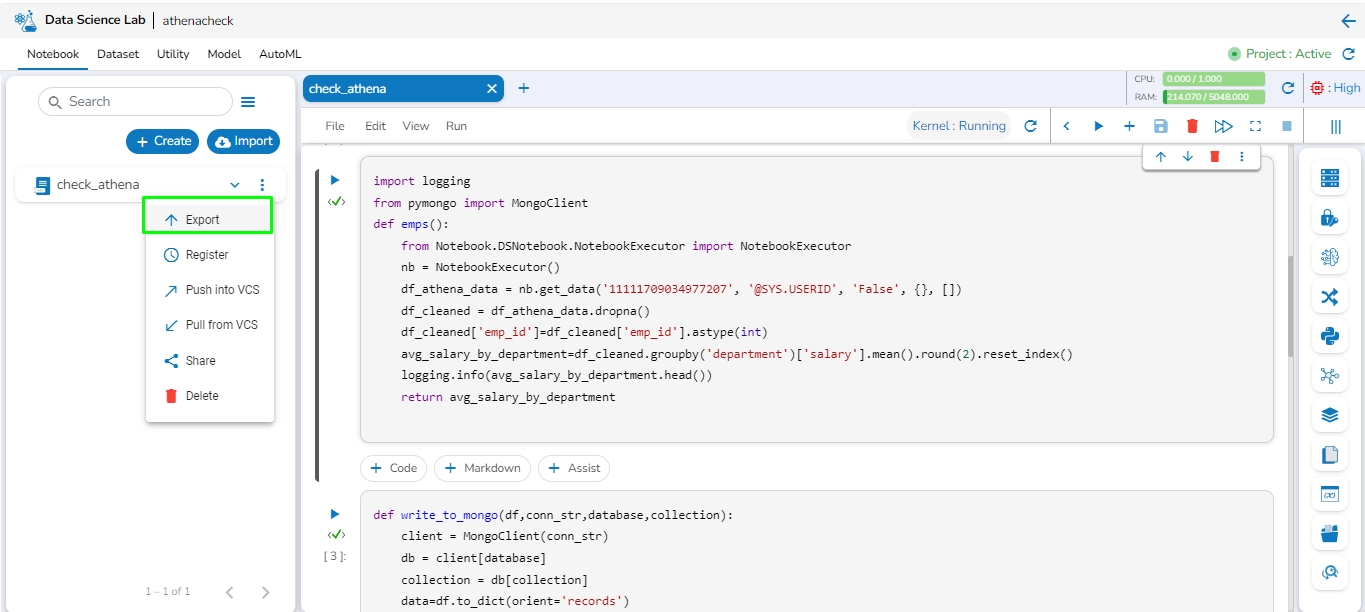Click the Import button
Viewport: 1365px width, 612px height.
pyautogui.click(x=243, y=142)
